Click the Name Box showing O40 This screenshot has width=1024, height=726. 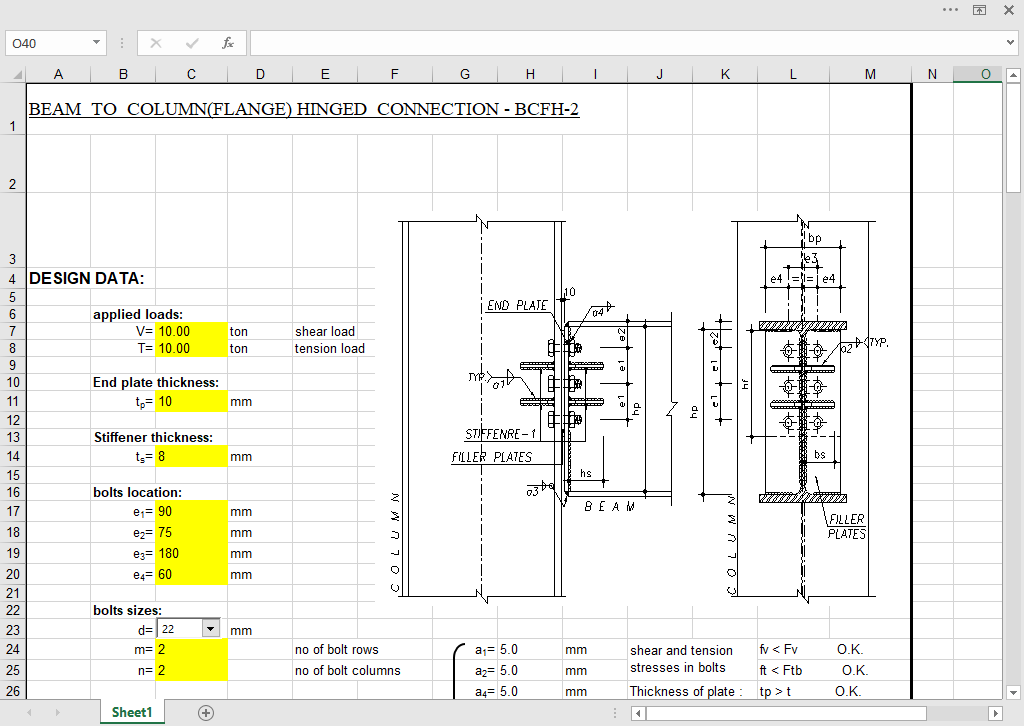pyautogui.click(x=49, y=43)
